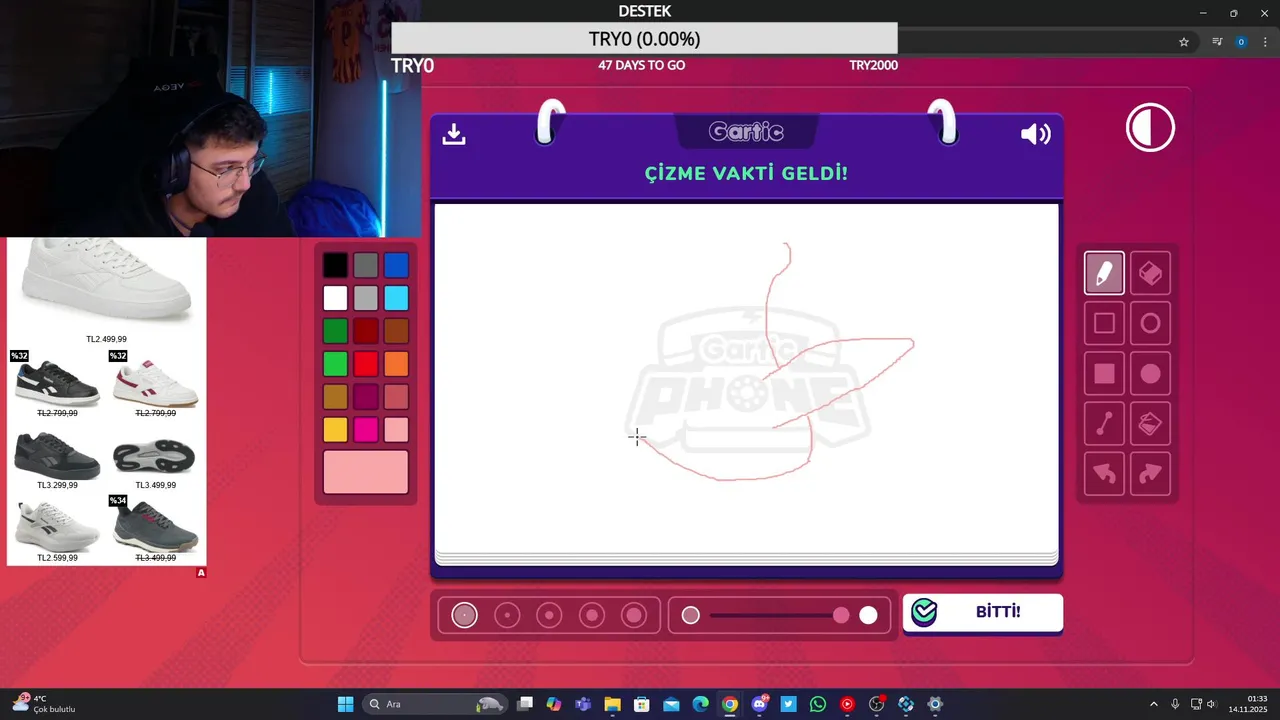The height and width of the screenshot is (720, 1280).
Task: Open Discord from the taskbar
Action: (760, 704)
